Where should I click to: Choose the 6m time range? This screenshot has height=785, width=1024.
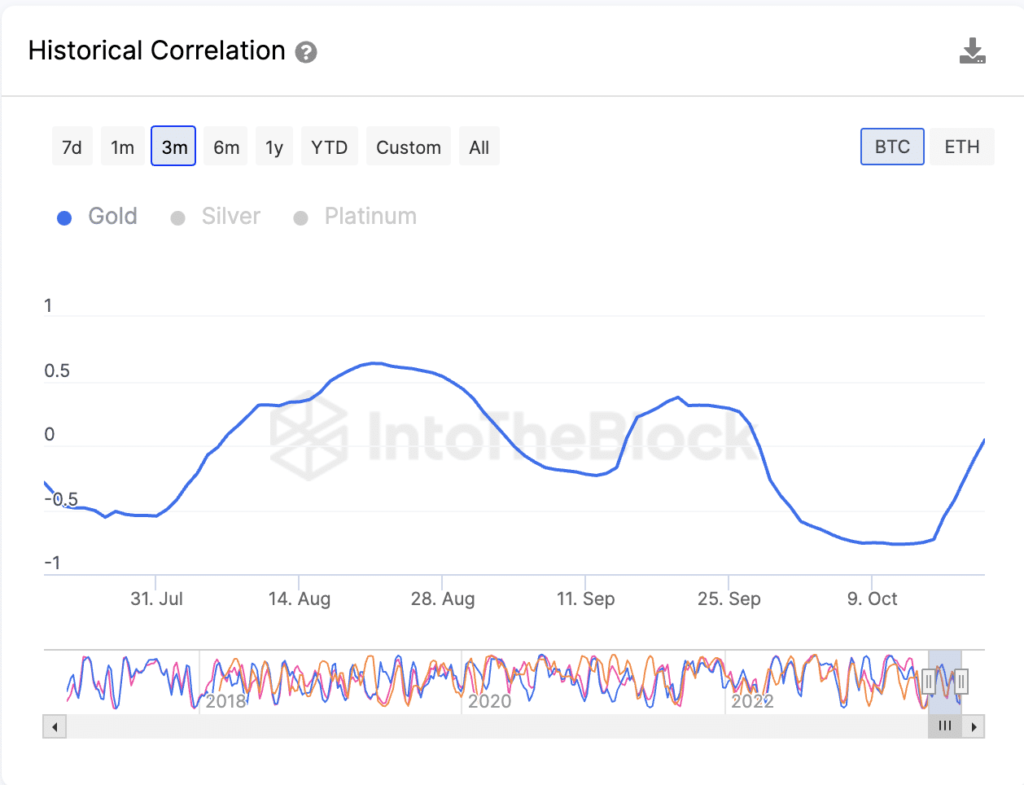[x=226, y=147]
